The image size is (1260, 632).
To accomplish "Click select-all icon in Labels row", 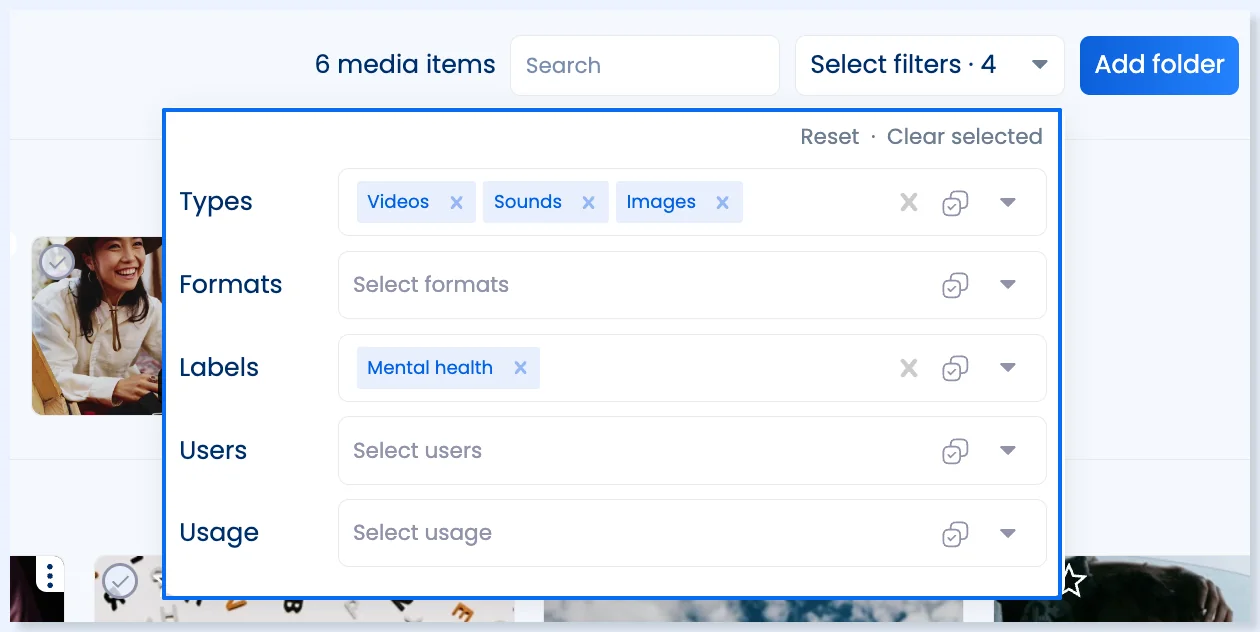I will (x=955, y=369).
